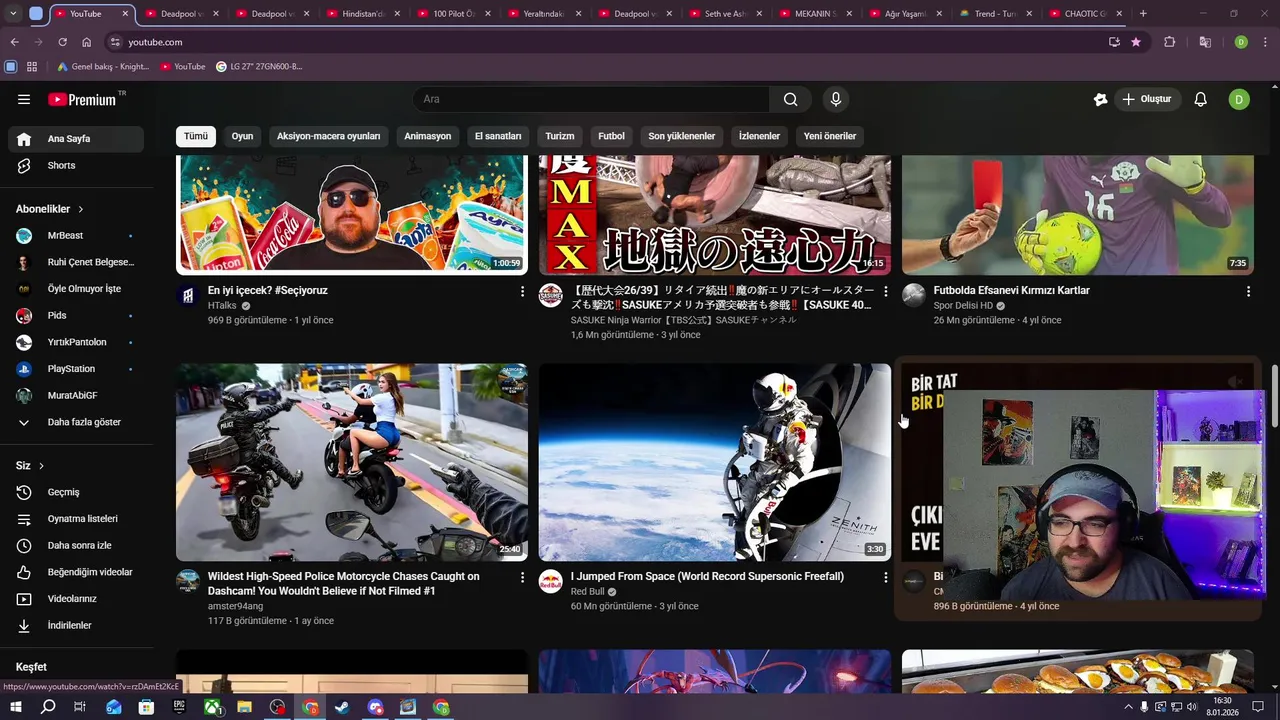Select the Futbol filter chip
The width and height of the screenshot is (1280, 720).
611,136
